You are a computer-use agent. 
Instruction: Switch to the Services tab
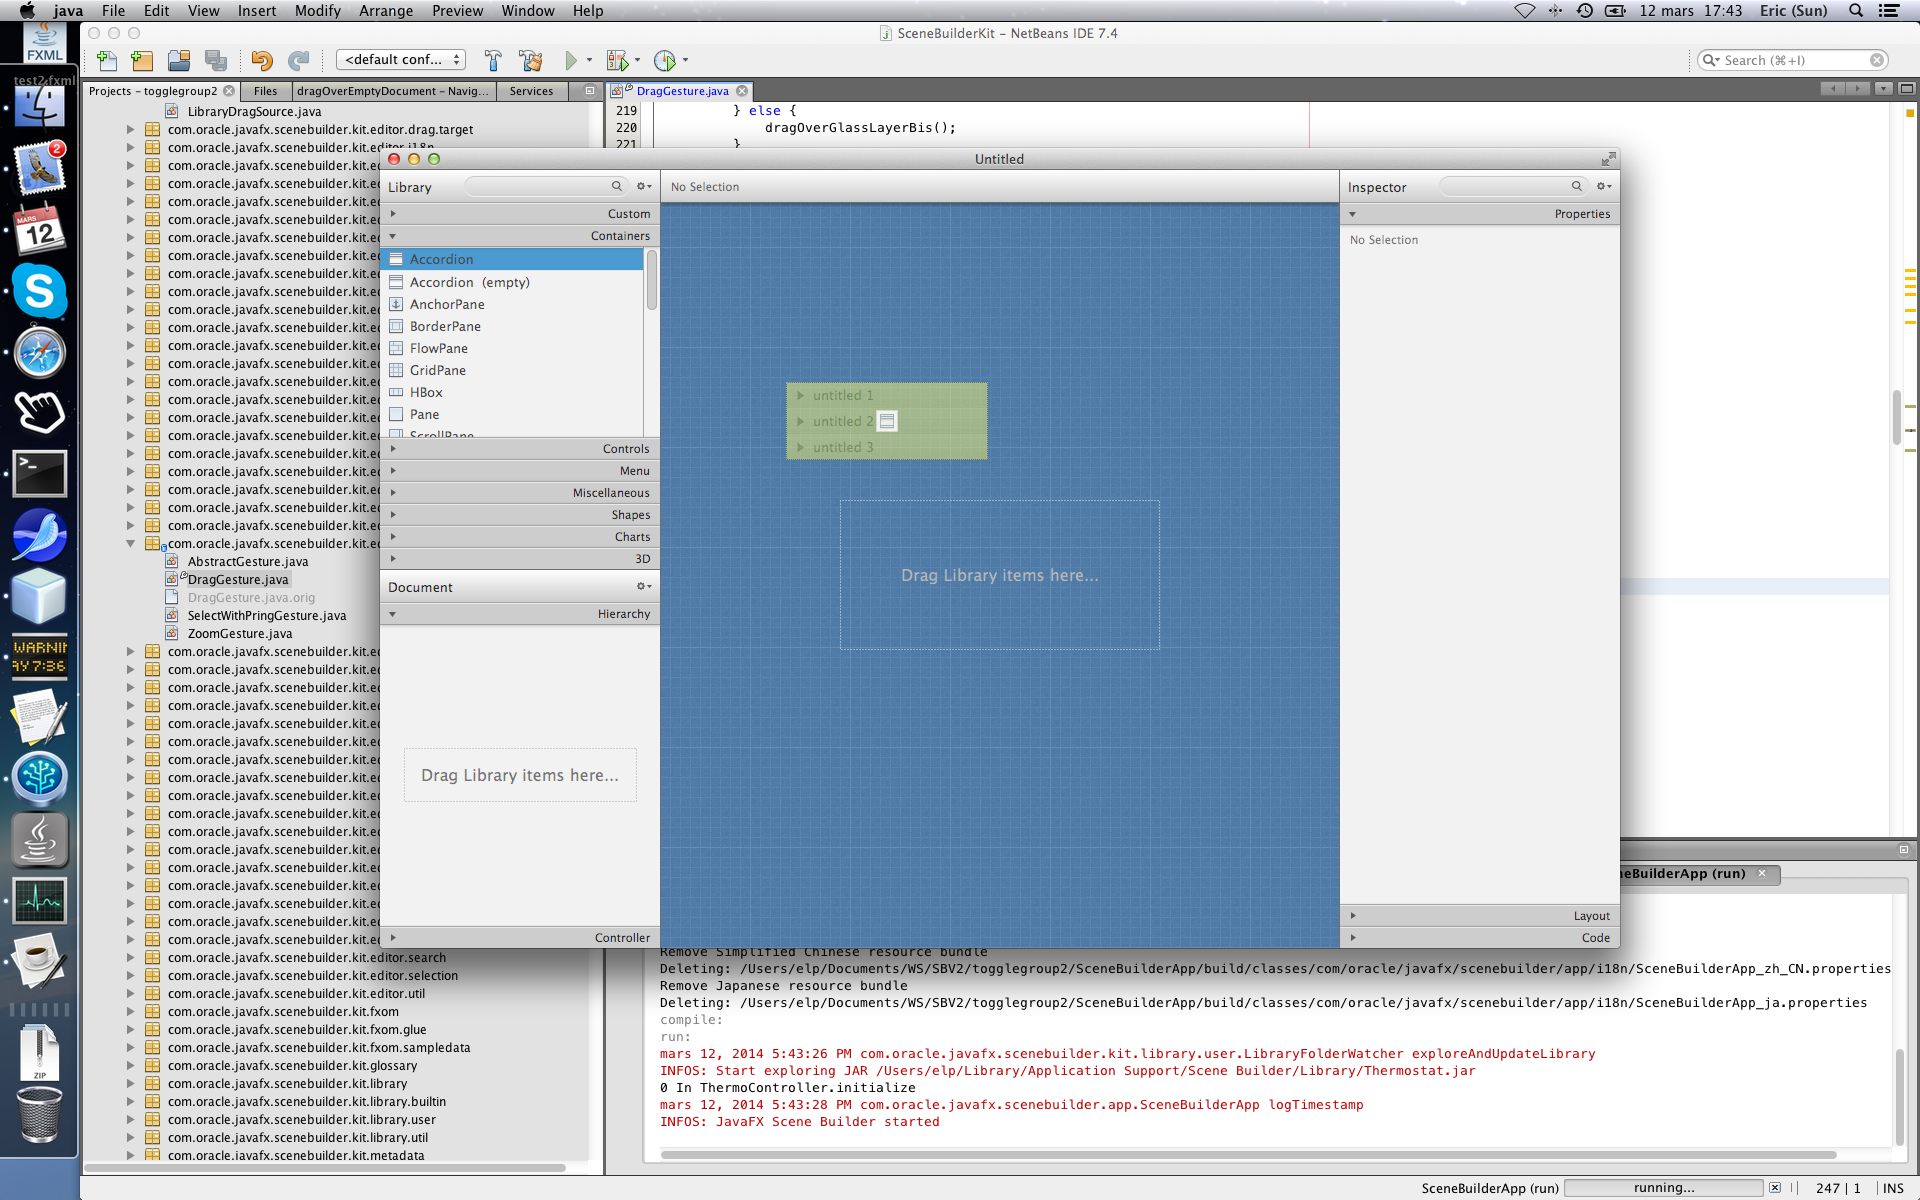click(531, 91)
